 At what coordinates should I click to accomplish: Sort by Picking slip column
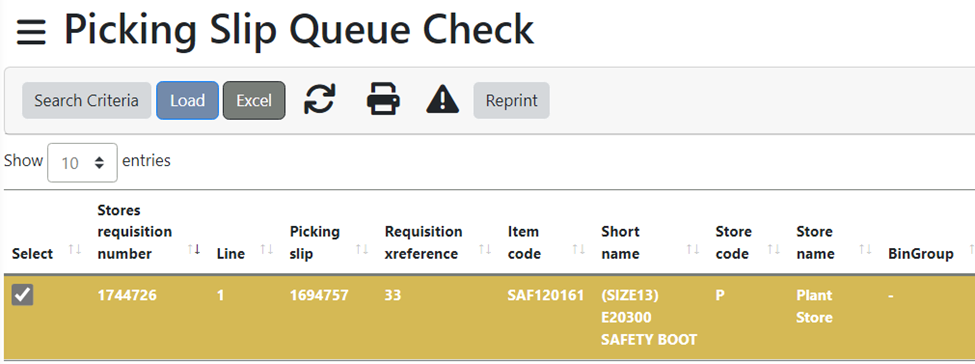(362, 250)
